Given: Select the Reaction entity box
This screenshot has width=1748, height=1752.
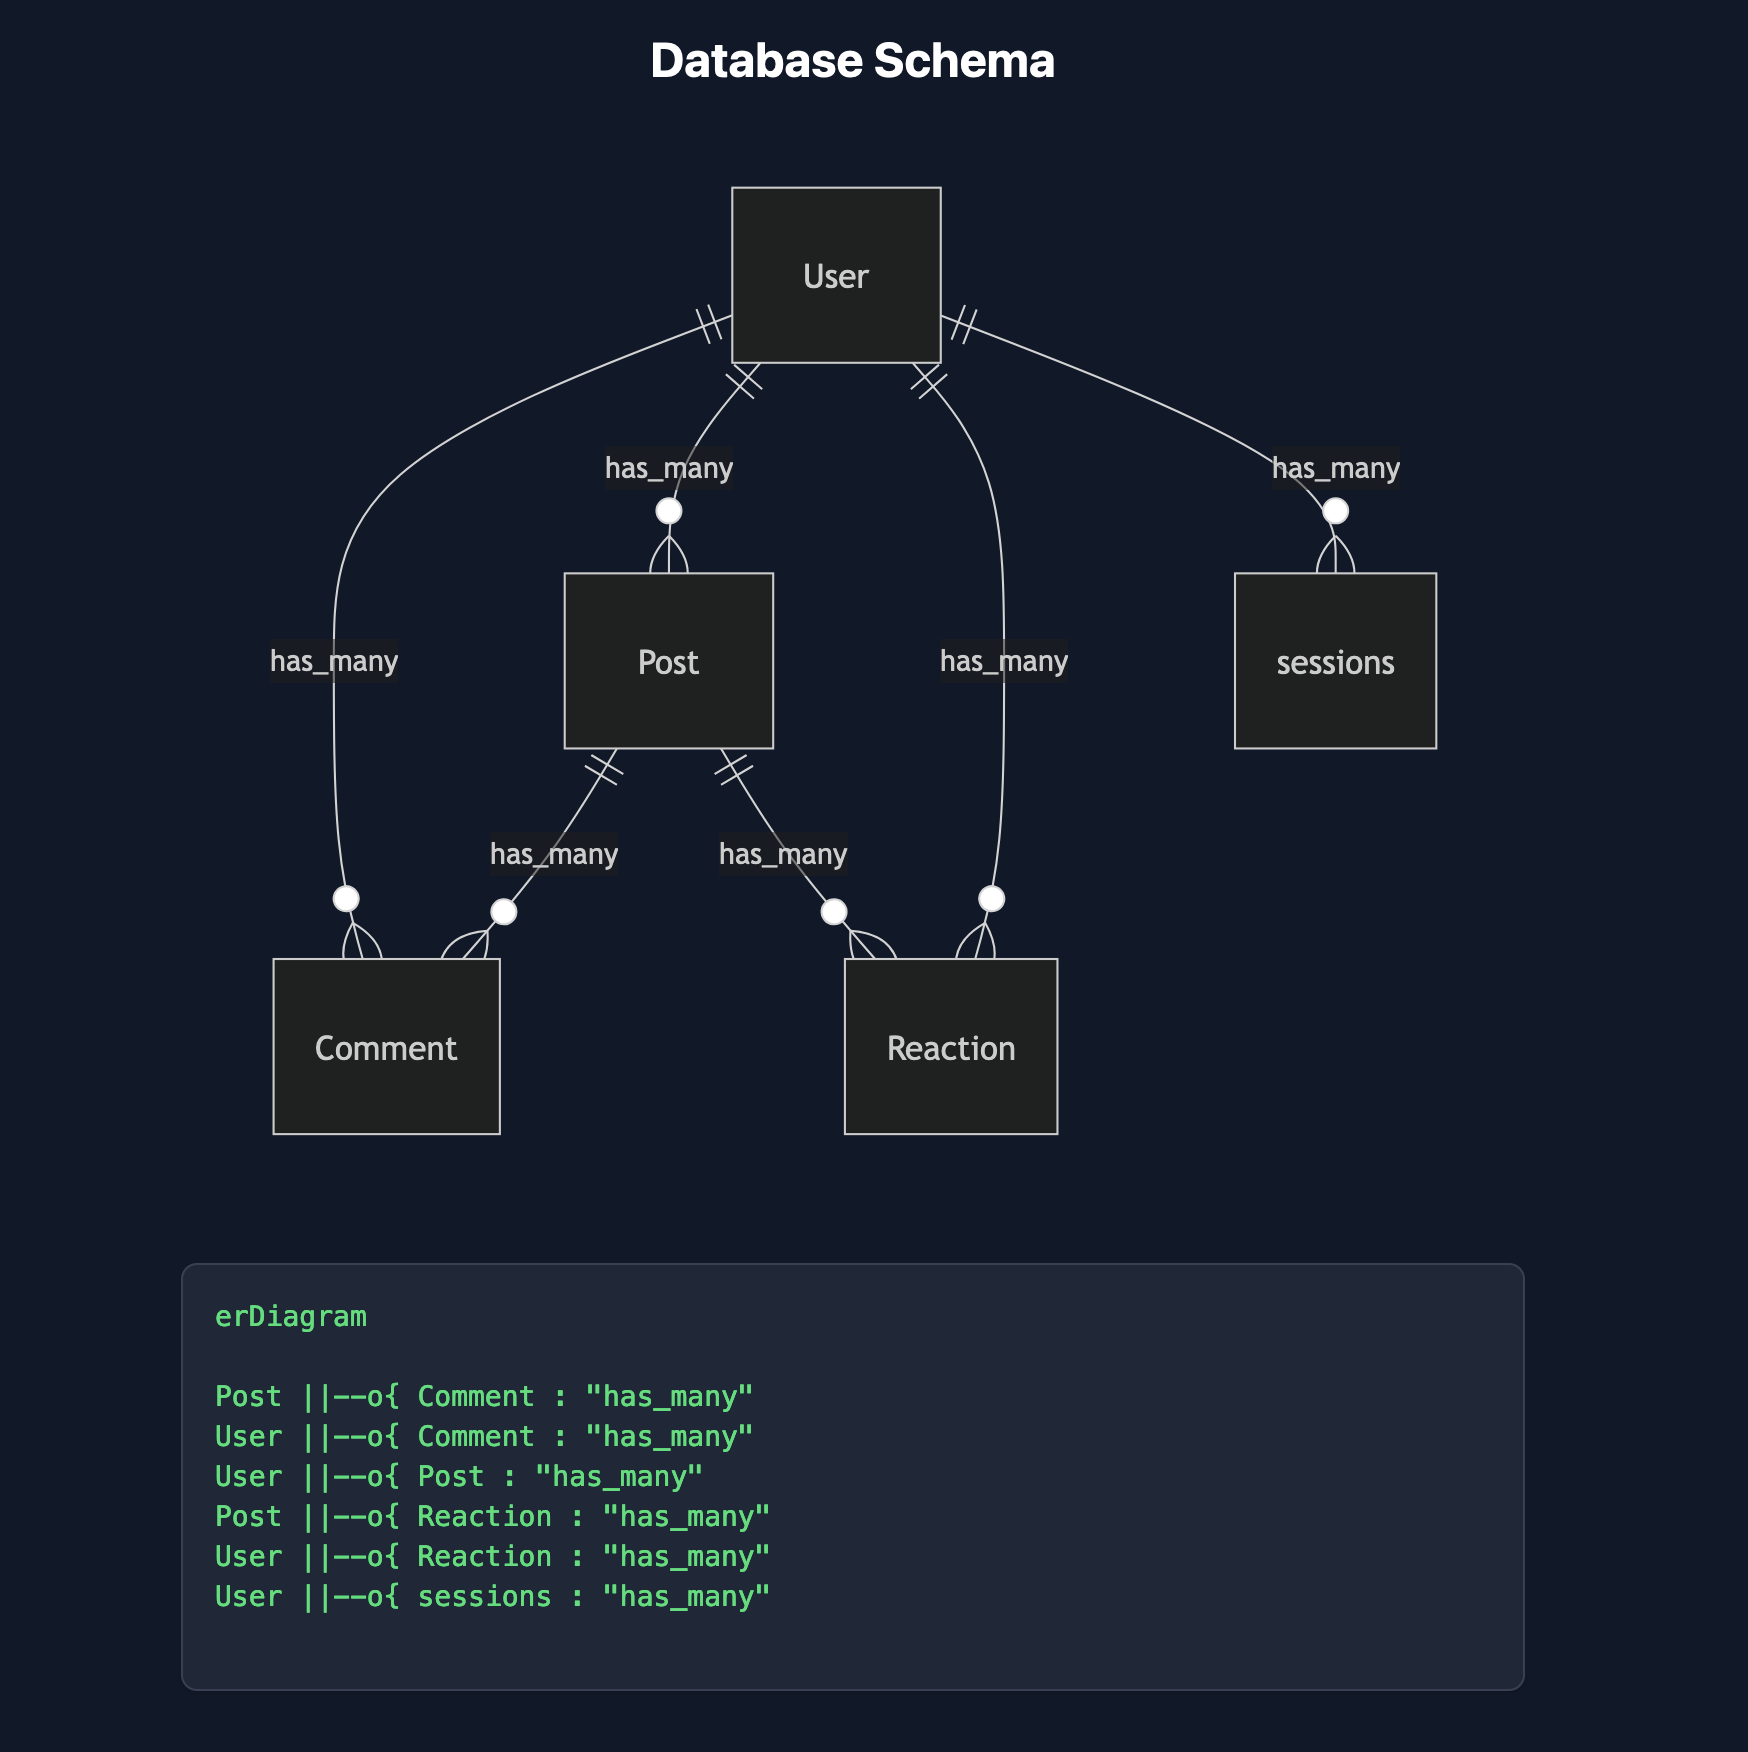Looking at the screenshot, I should [x=950, y=1047].
